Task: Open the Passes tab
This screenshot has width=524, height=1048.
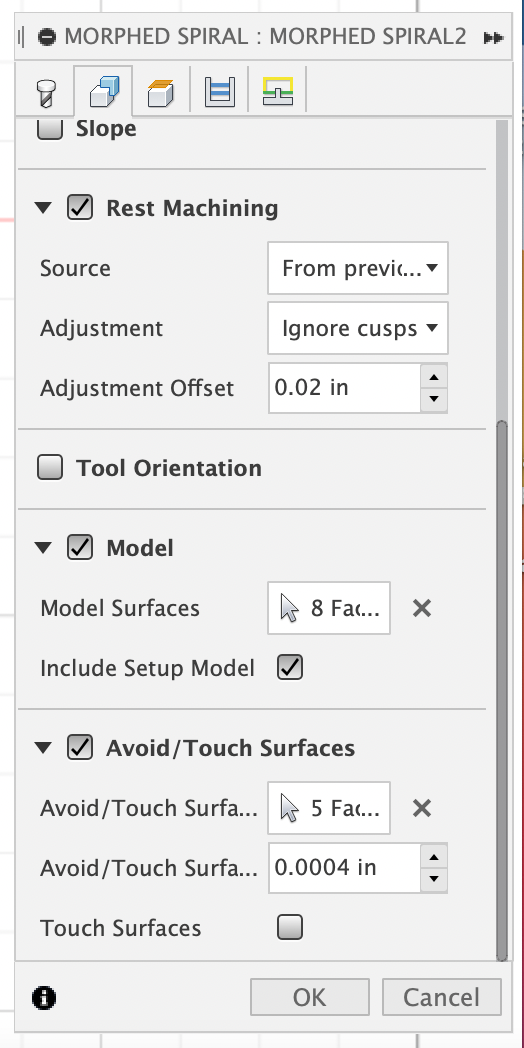Action: click(219, 92)
